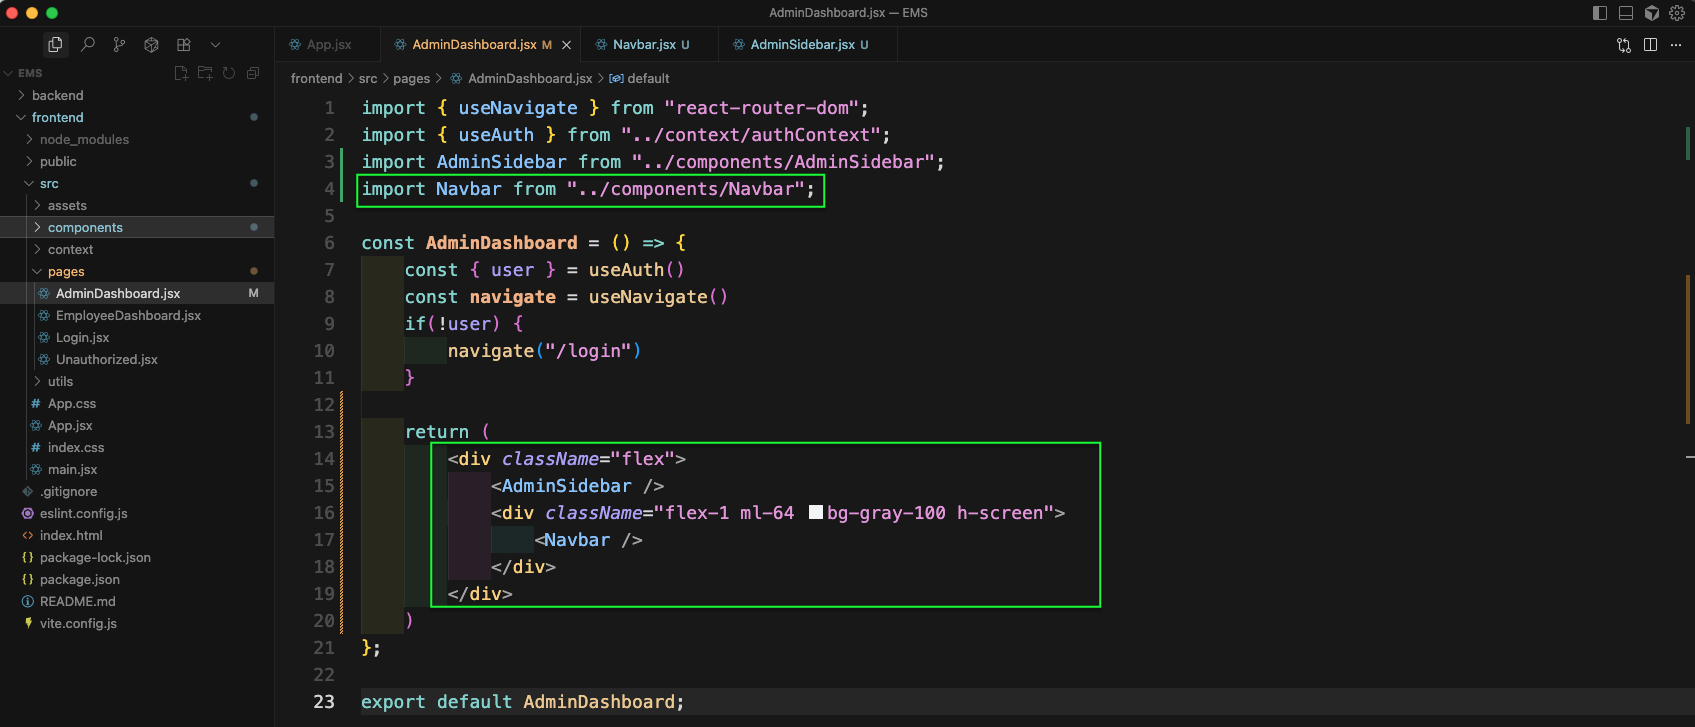Screen dimensions: 1695x727
Task: Open AdminDashboard.jsx in the file tree
Action: tap(118, 293)
